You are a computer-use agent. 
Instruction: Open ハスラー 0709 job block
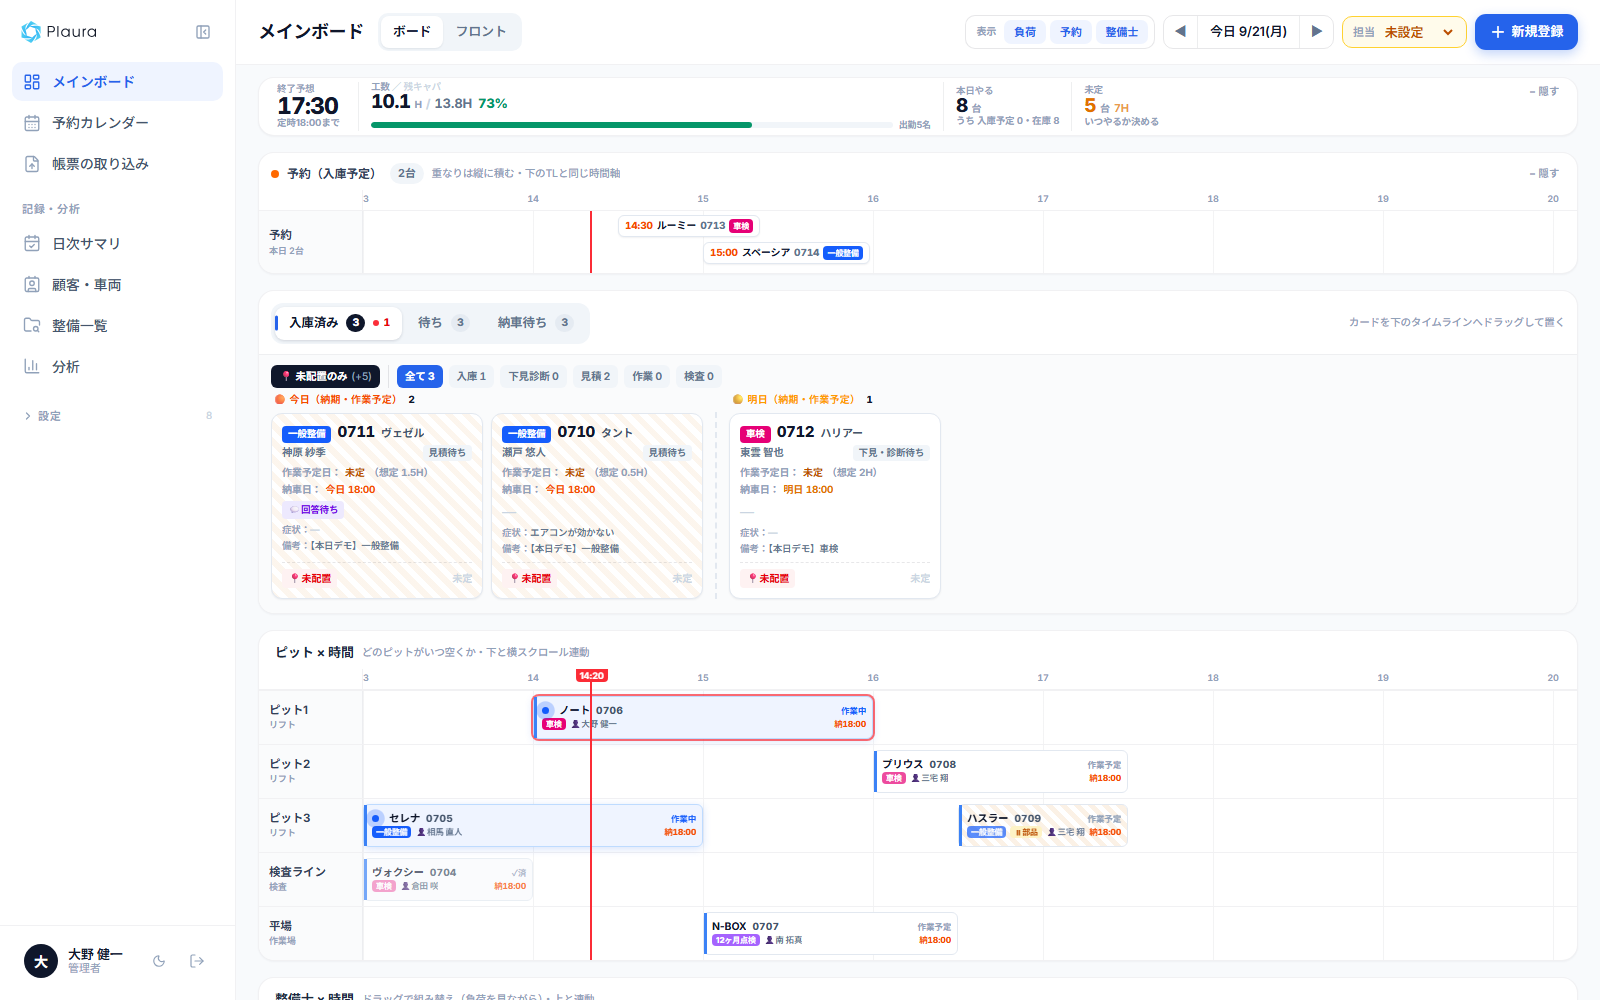(x=1043, y=825)
